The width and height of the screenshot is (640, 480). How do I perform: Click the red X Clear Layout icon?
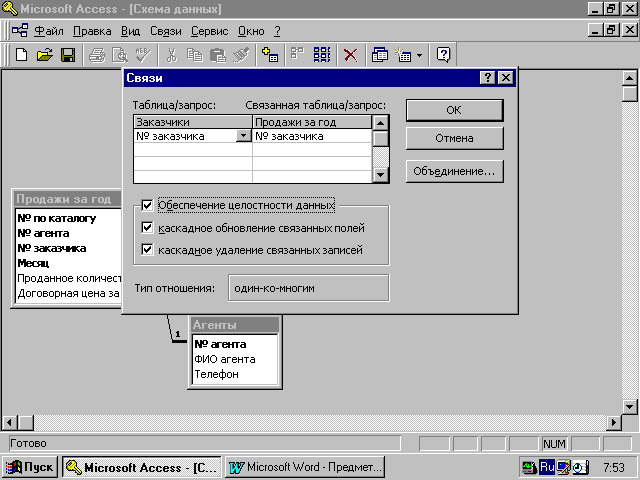pyautogui.click(x=351, y=55)
